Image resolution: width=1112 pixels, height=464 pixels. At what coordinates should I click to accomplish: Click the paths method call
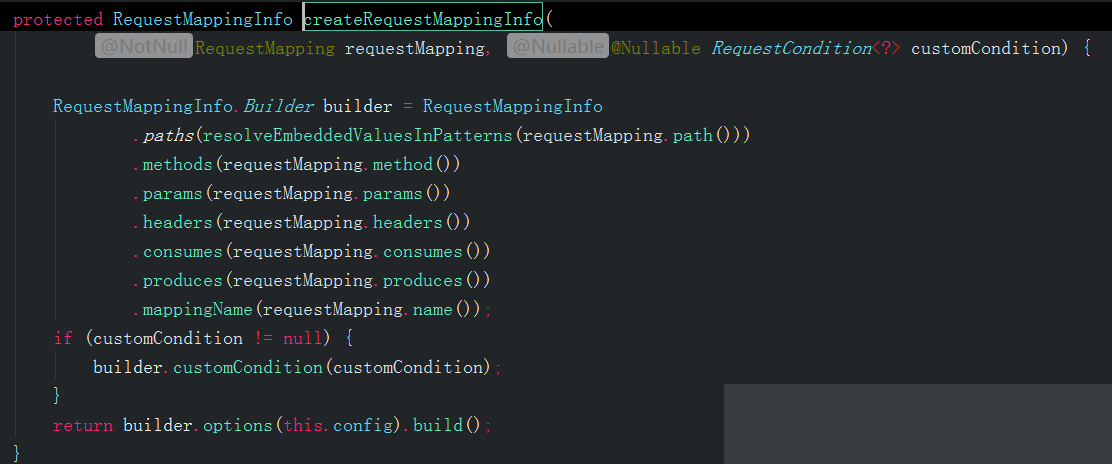click(x=167, y=135)
